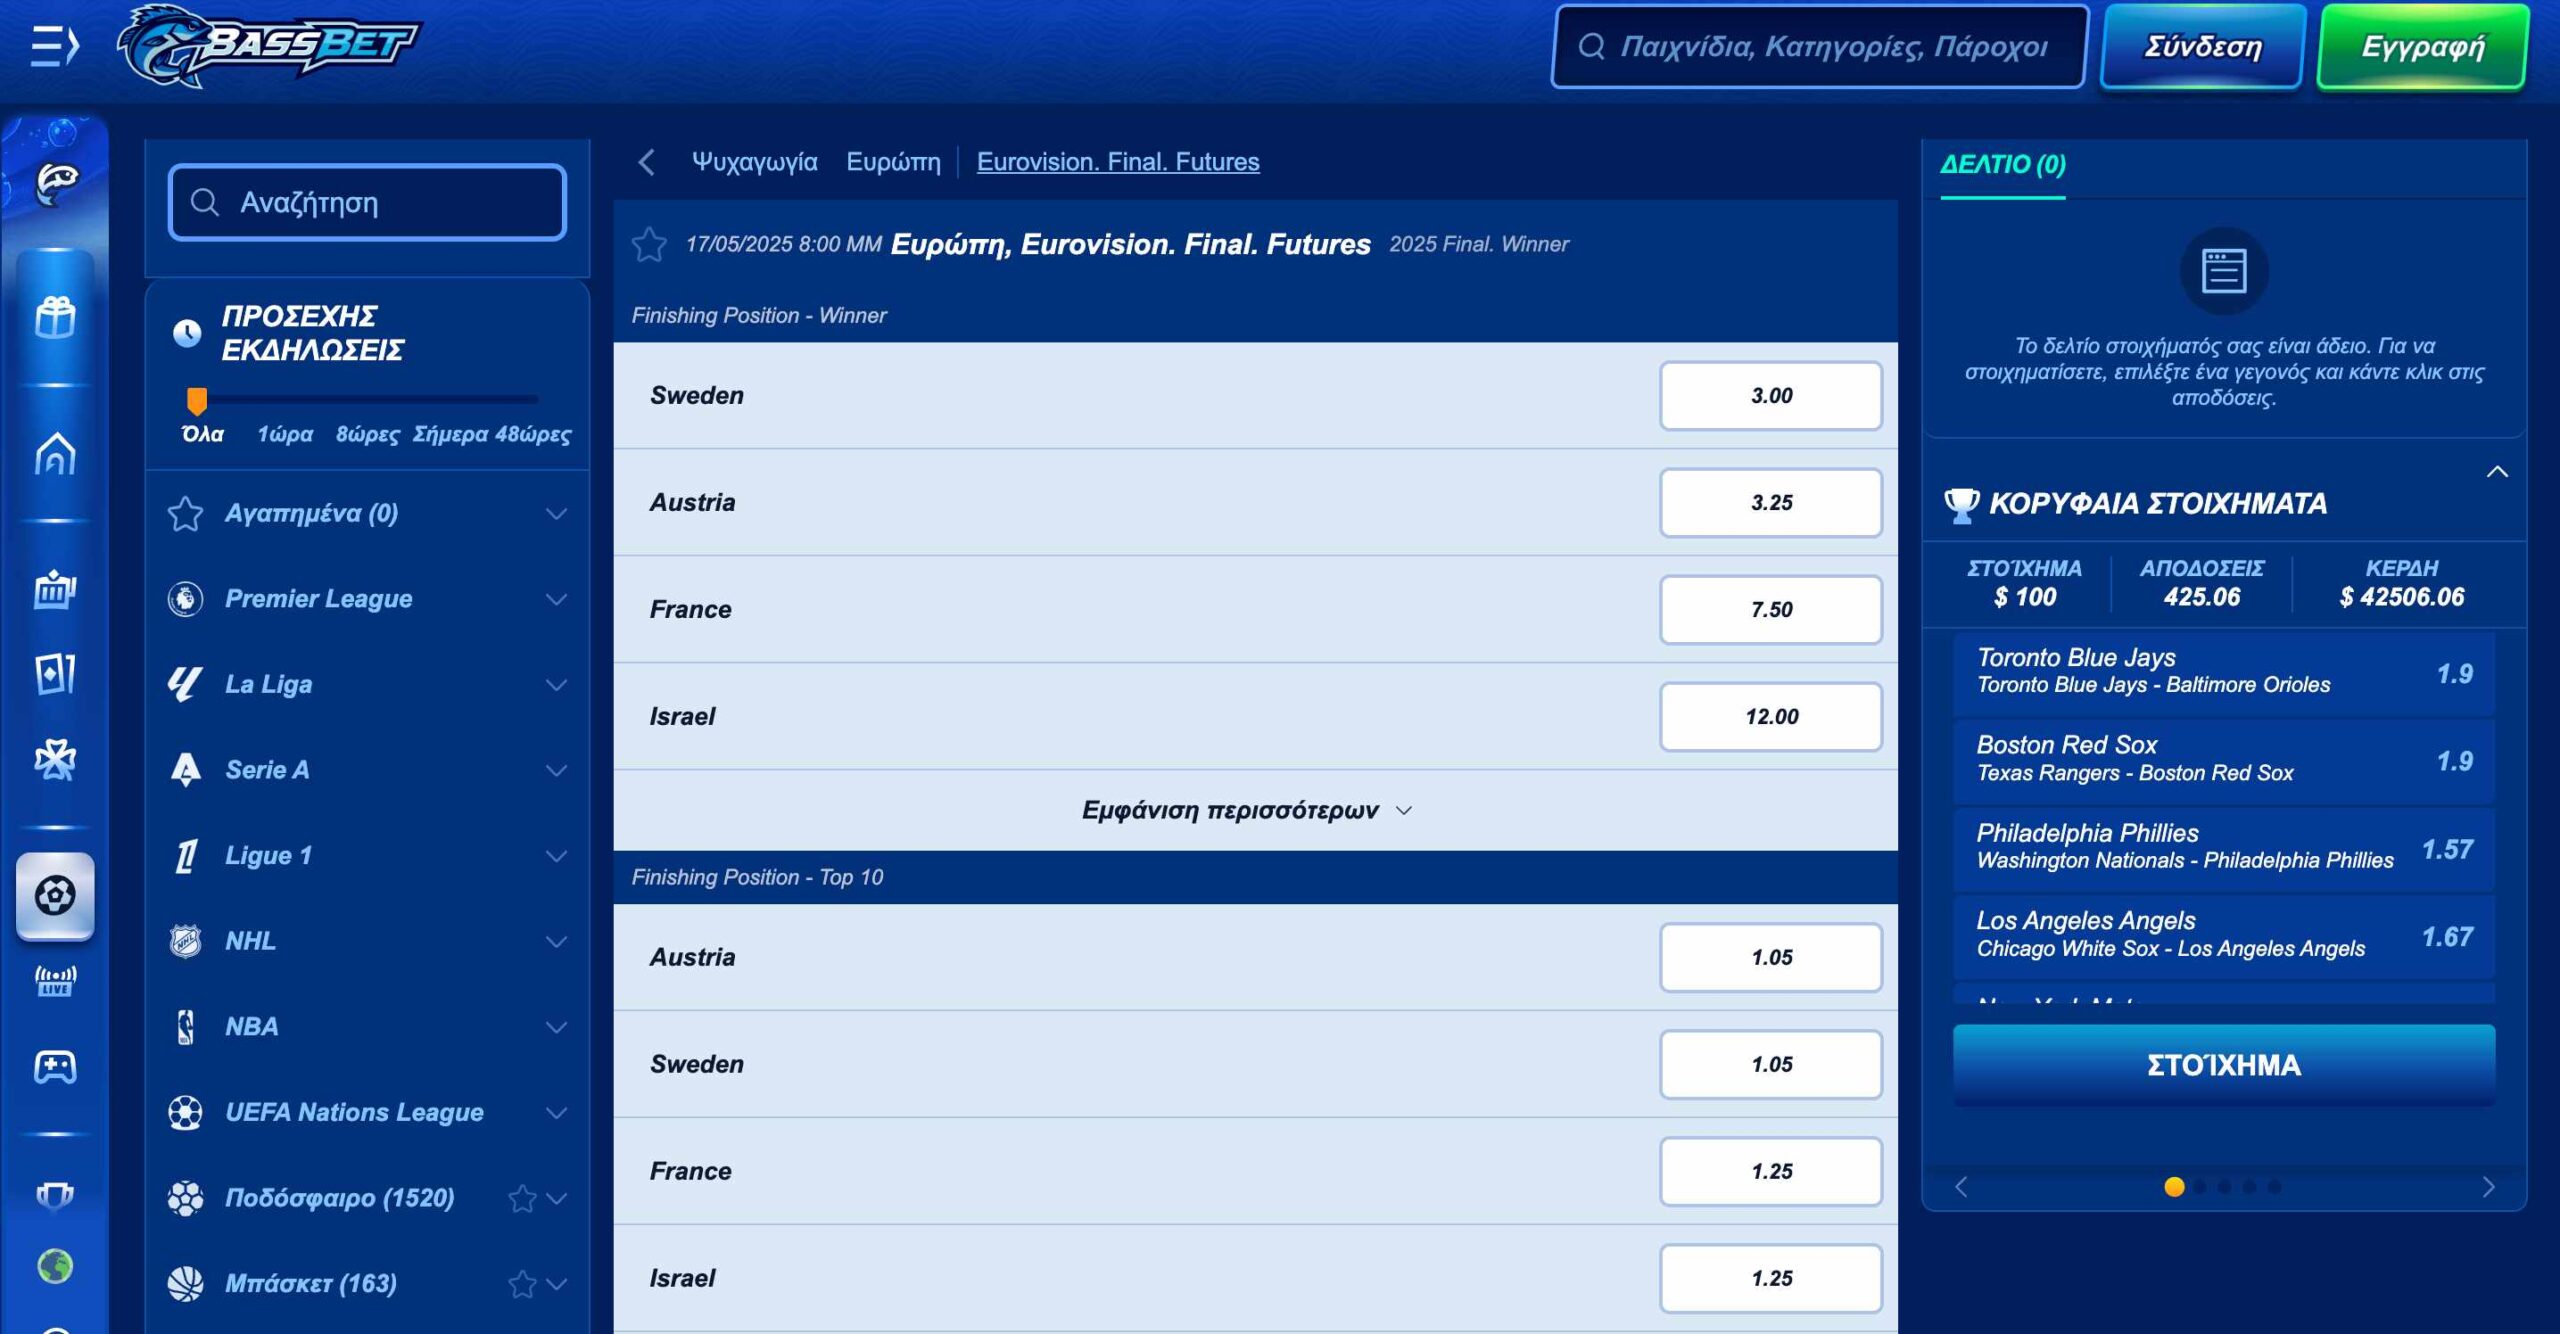The image size is (2560, 1334).
Task: Open the gift box promotions icon
Action: pyautogui.click(x=55, y=318)
